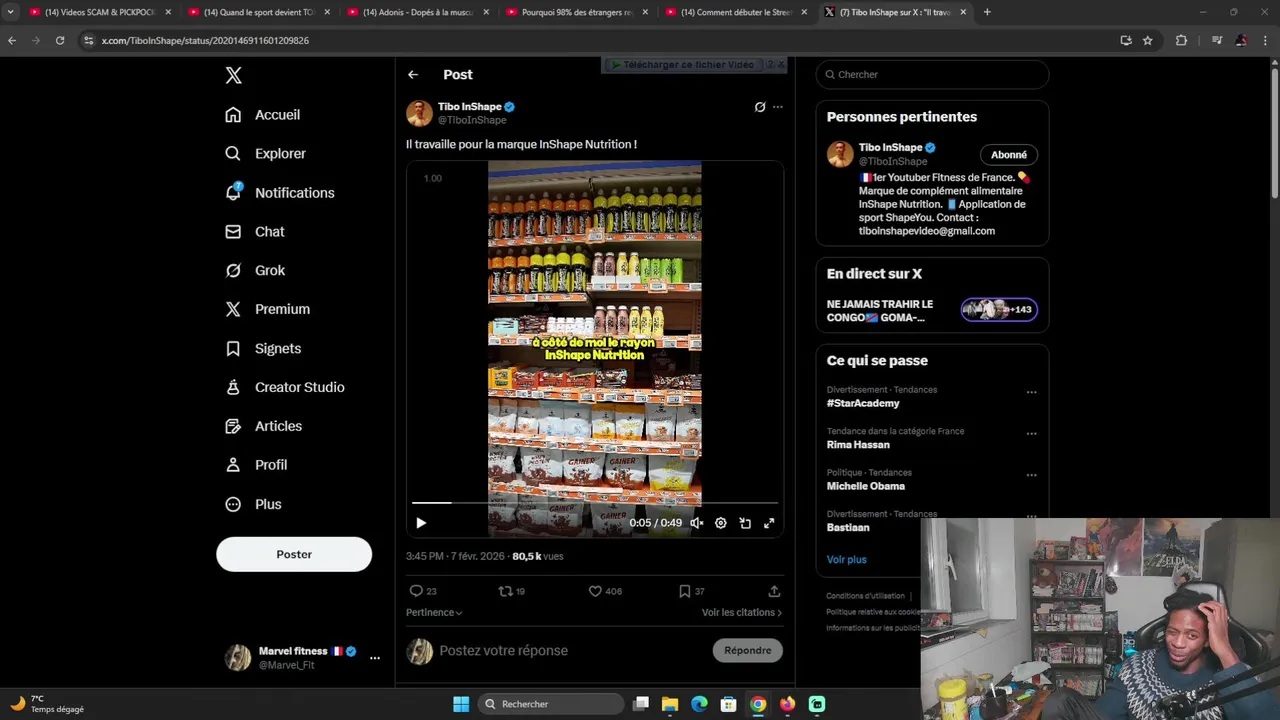Enter video fullscreen
Image resolution: width=1280 pixels, height=720 pixels.
[769, 523]
